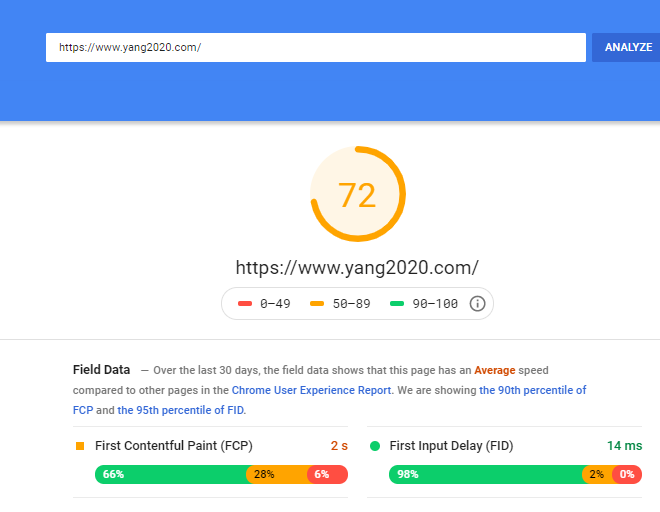Click the orange 50–89 legend marker
This screenshot has height=512, width=660.
click(317, 304)
